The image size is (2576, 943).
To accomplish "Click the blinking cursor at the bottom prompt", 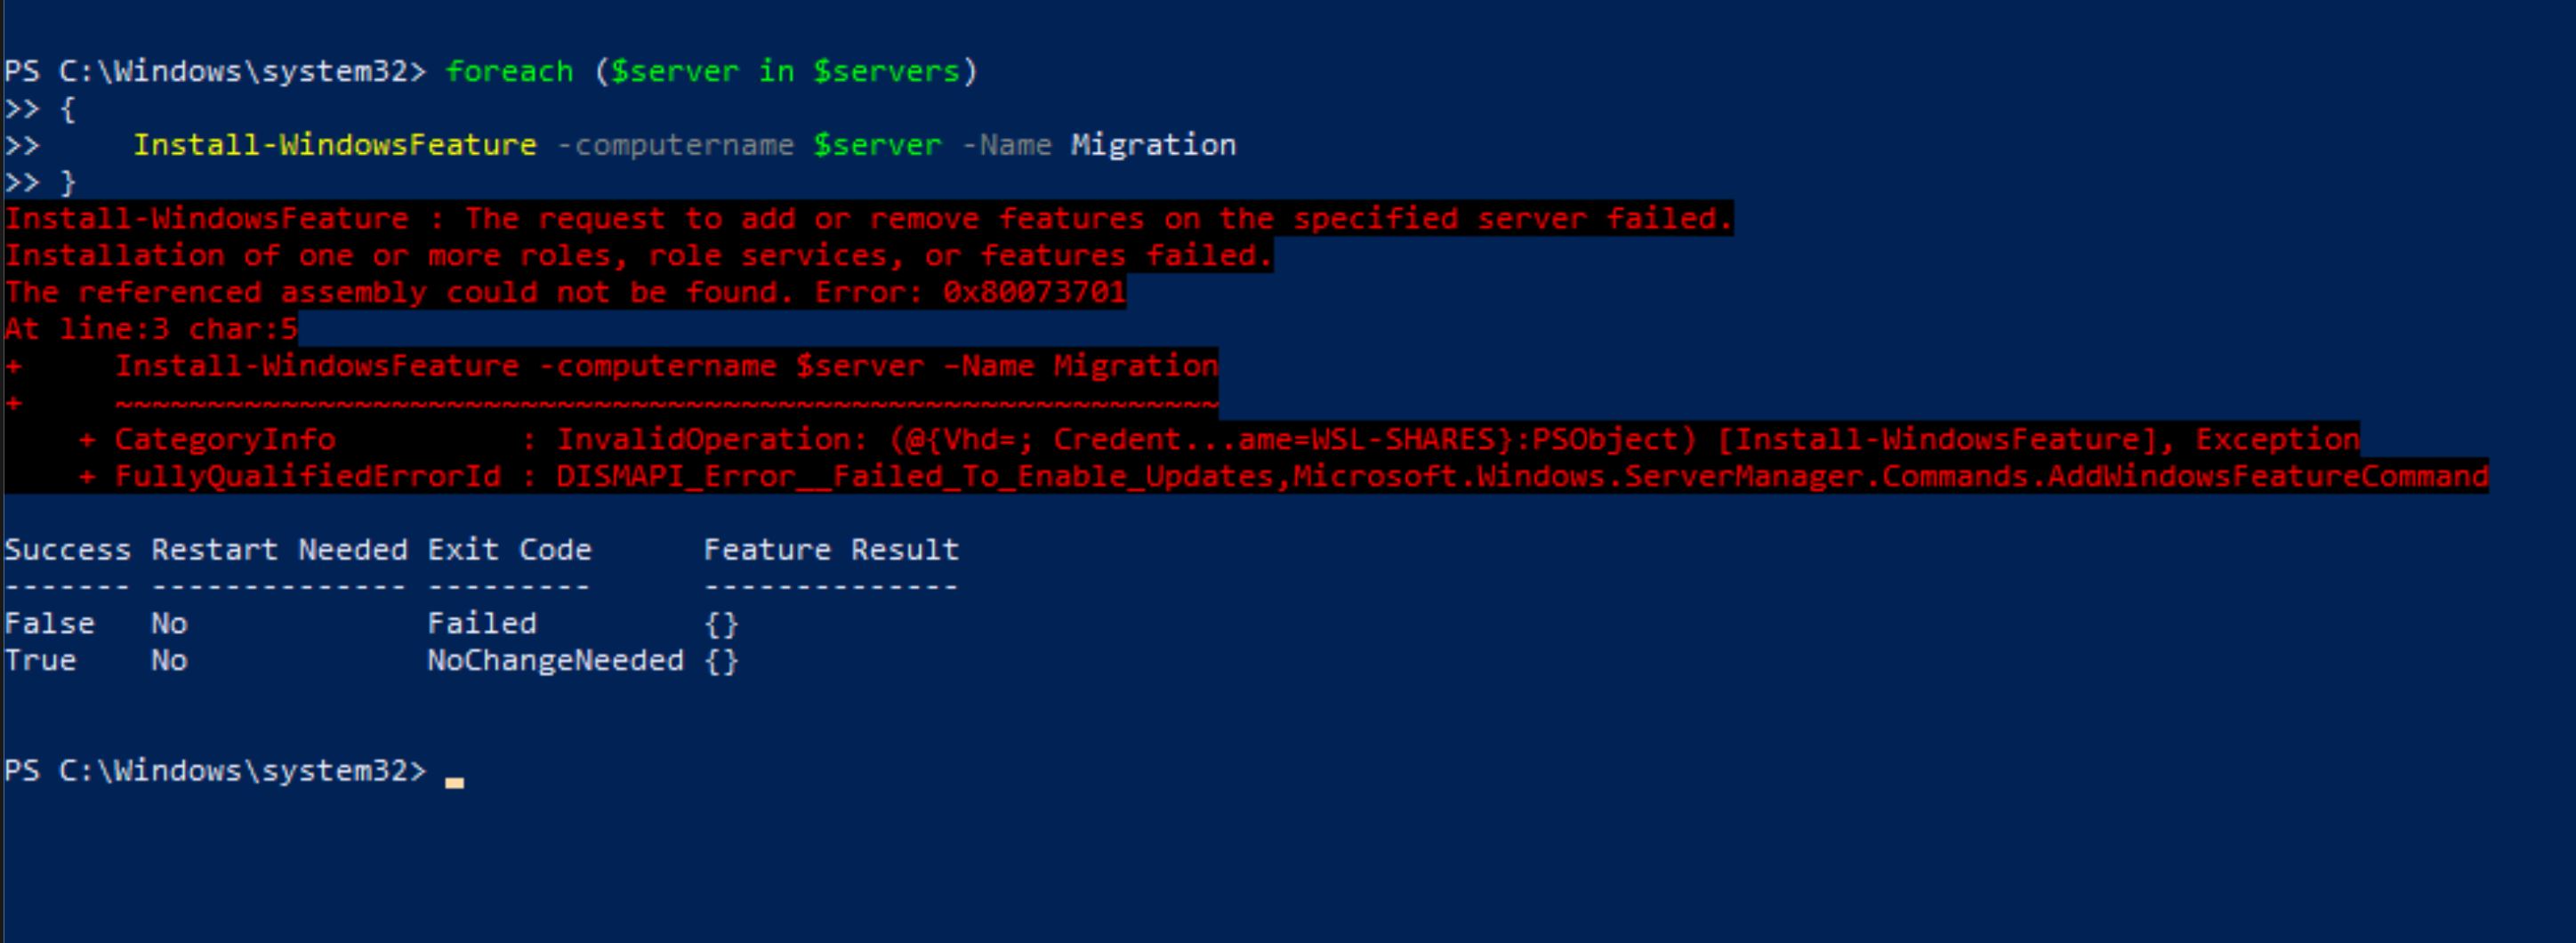I will [455, 783].
